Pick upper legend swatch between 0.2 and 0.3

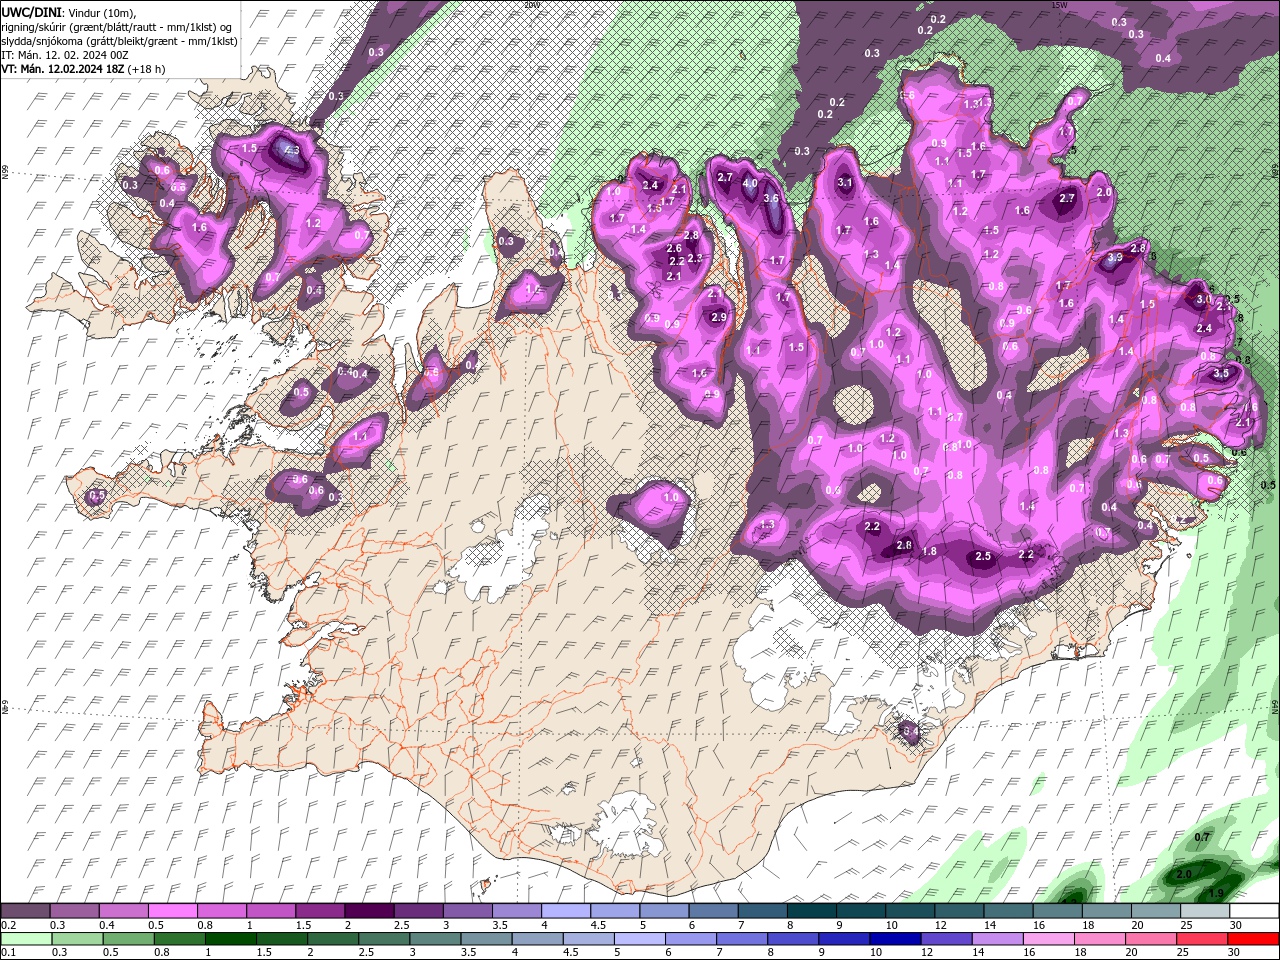point(26,911)
